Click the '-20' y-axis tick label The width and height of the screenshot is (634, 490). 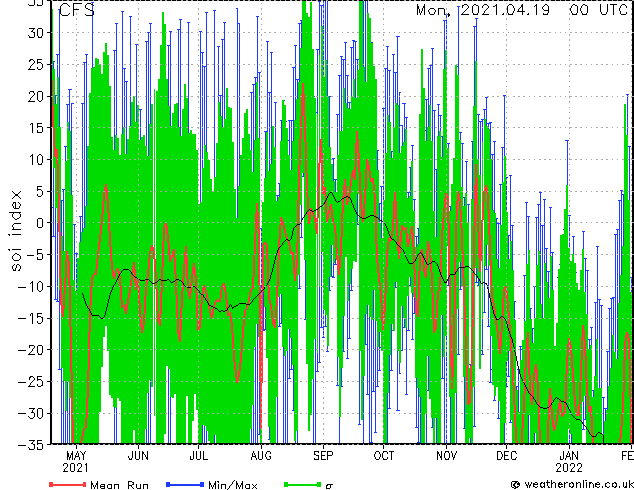(x=31, y=350)
